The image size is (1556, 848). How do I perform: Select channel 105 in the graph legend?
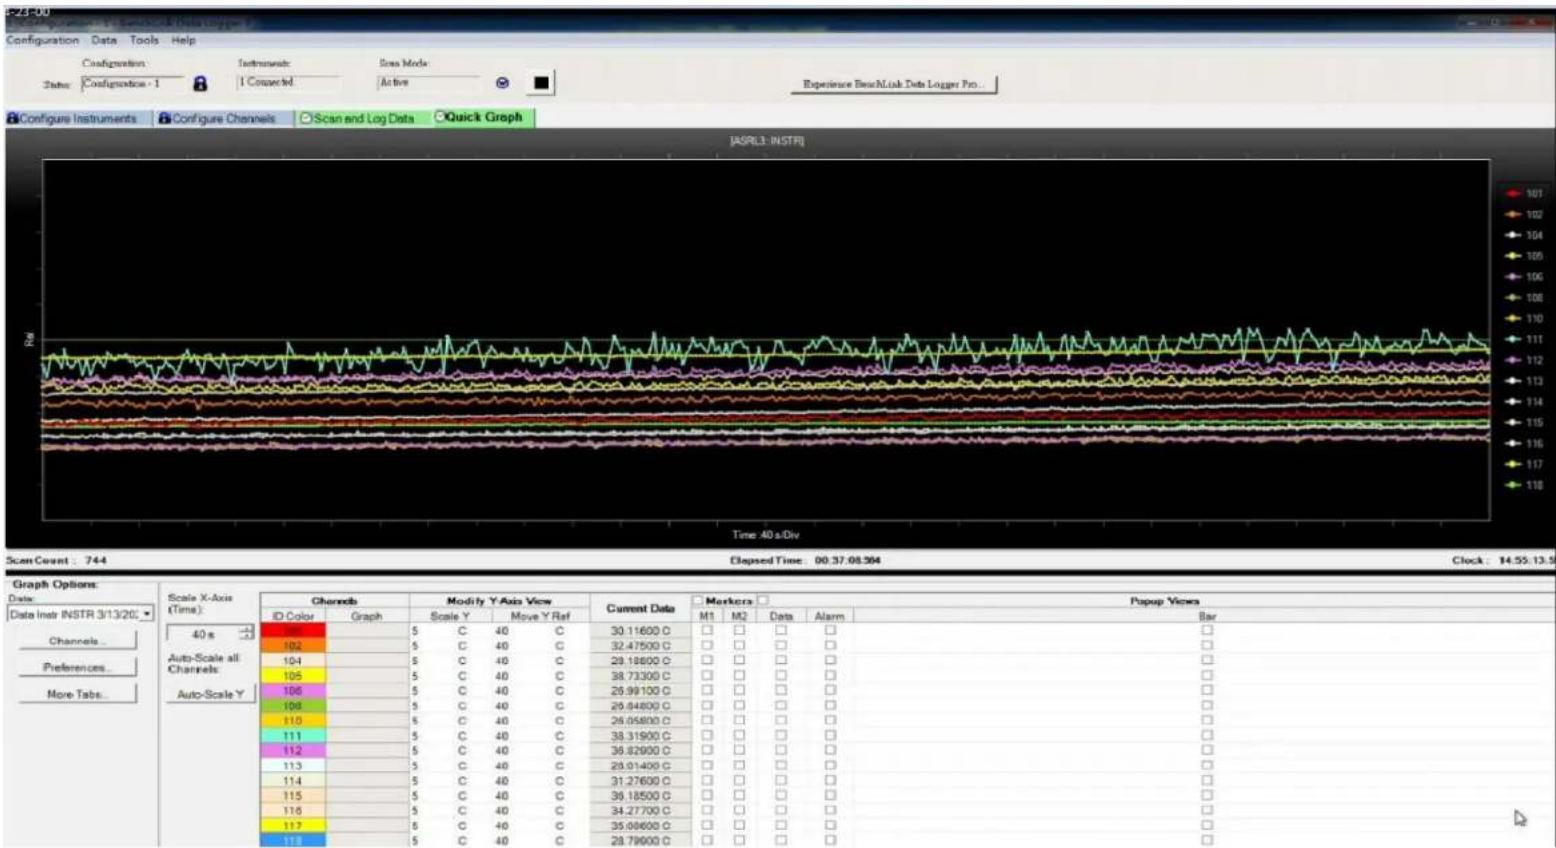coord(1525,256)
